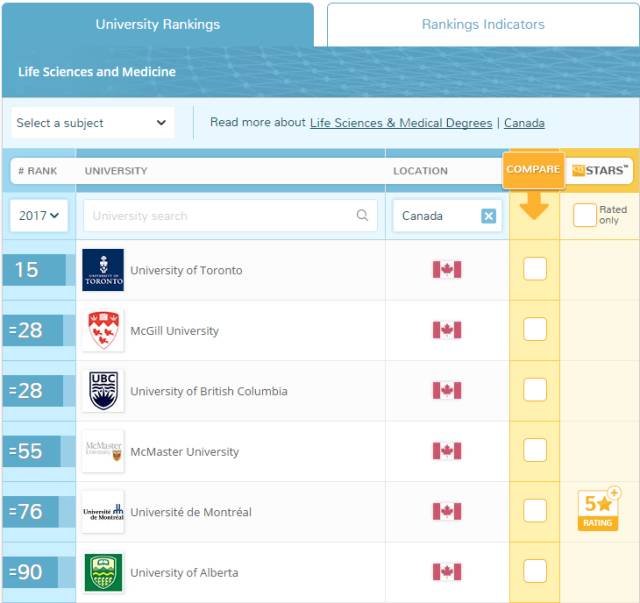Screen dimensions: 640x603
Task: Tick compare checkbox for Université de Montréal
Action: pos(535,510)
